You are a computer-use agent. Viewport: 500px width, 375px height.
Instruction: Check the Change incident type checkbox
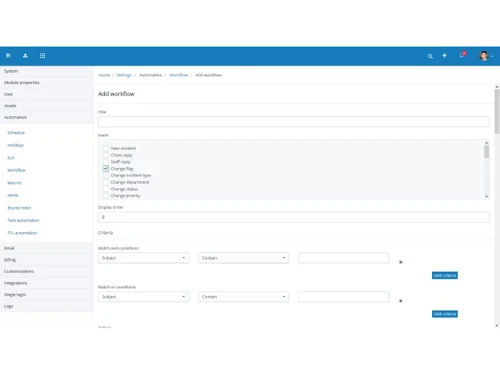tap(106, 175)
